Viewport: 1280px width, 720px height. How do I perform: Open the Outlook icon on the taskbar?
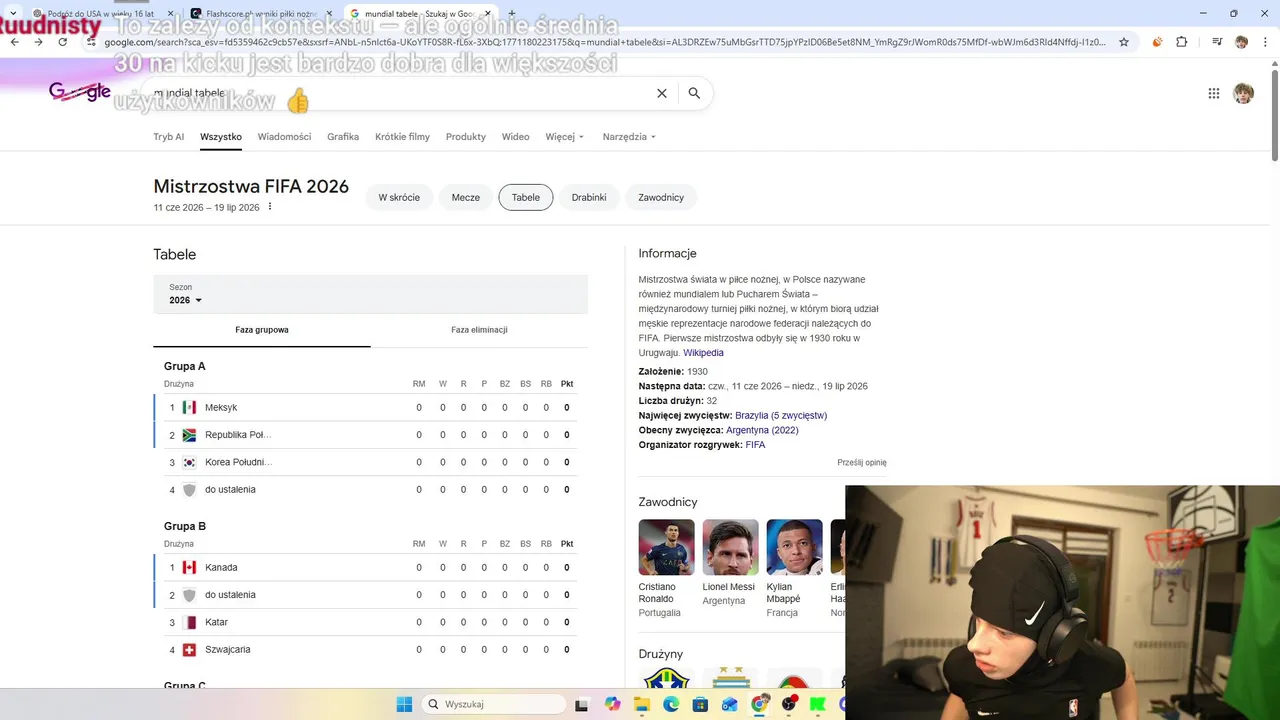(729, 704)
